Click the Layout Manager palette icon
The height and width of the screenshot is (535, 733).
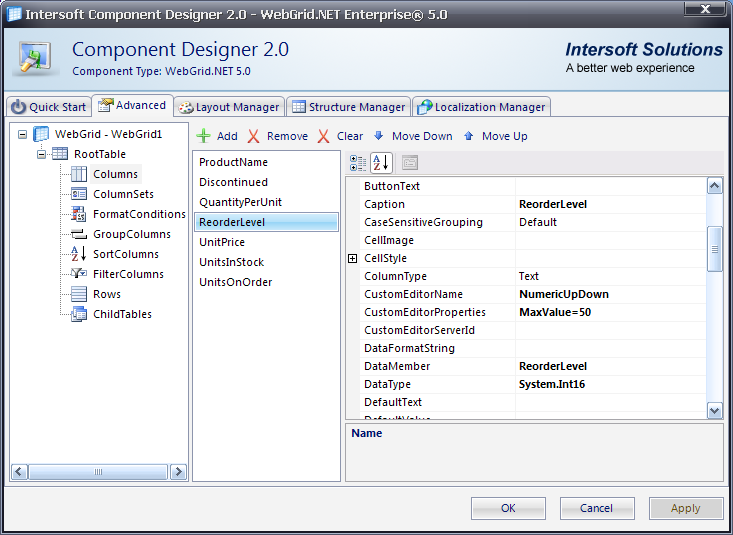[186, 107]
